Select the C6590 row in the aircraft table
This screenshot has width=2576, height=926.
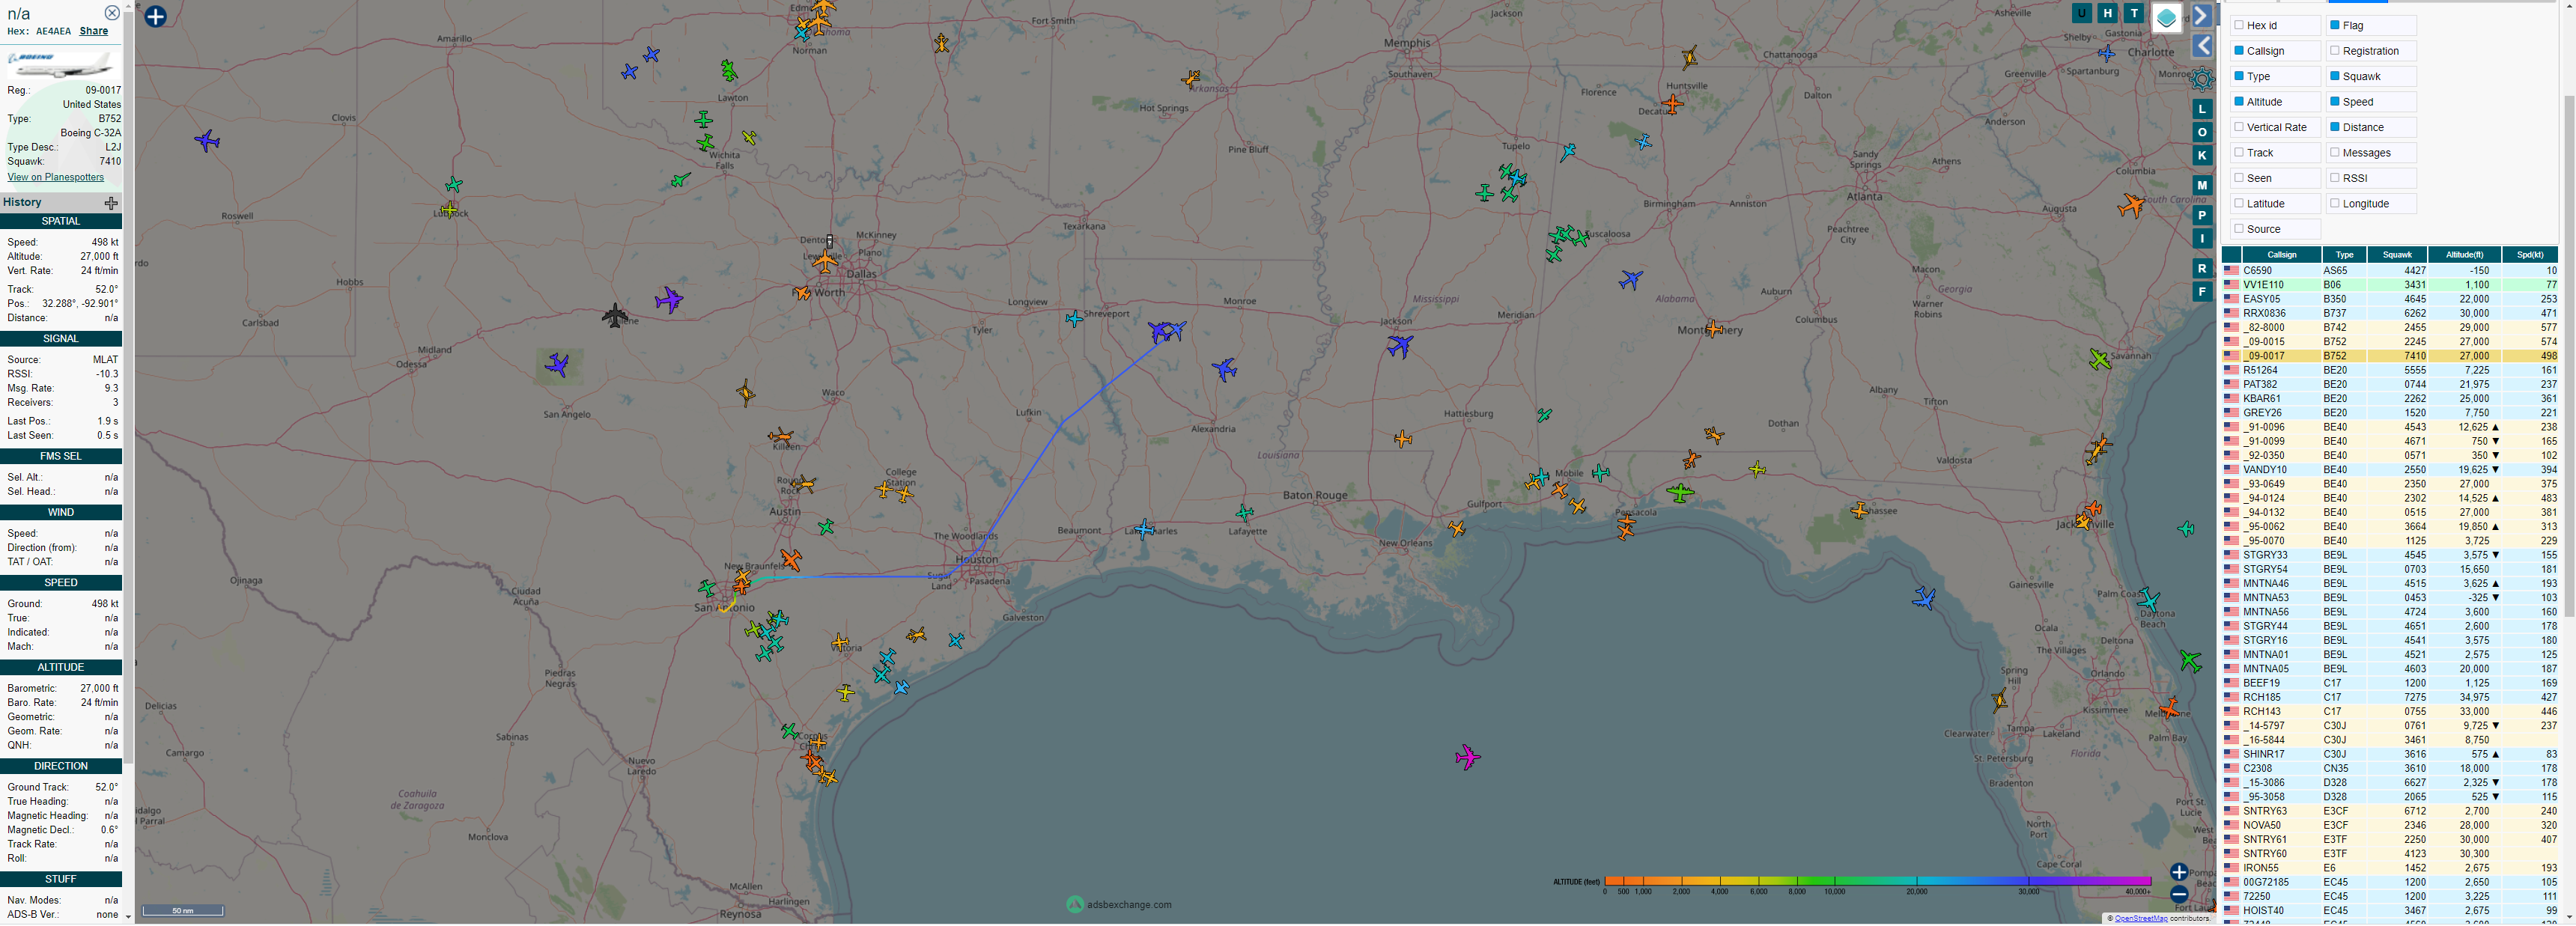tap(2390, 270)
